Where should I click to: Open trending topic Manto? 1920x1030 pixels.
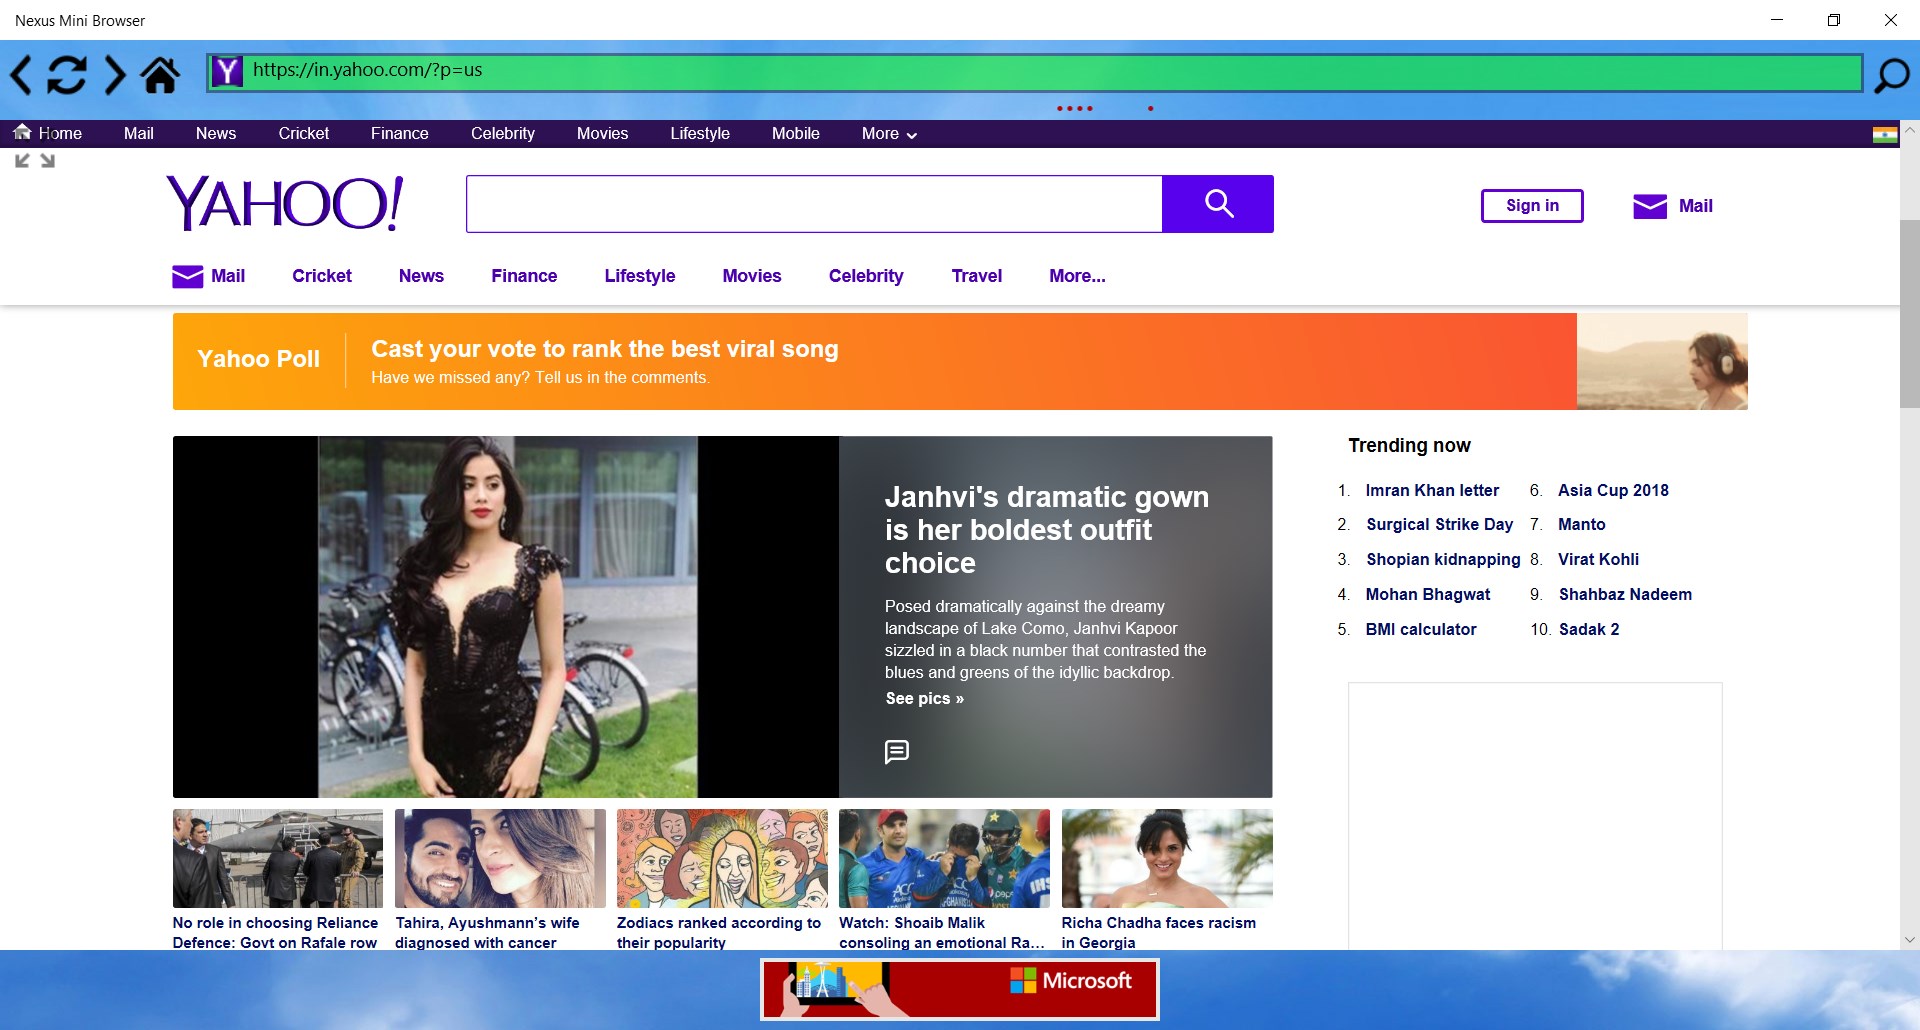[x=1582, y=525]
